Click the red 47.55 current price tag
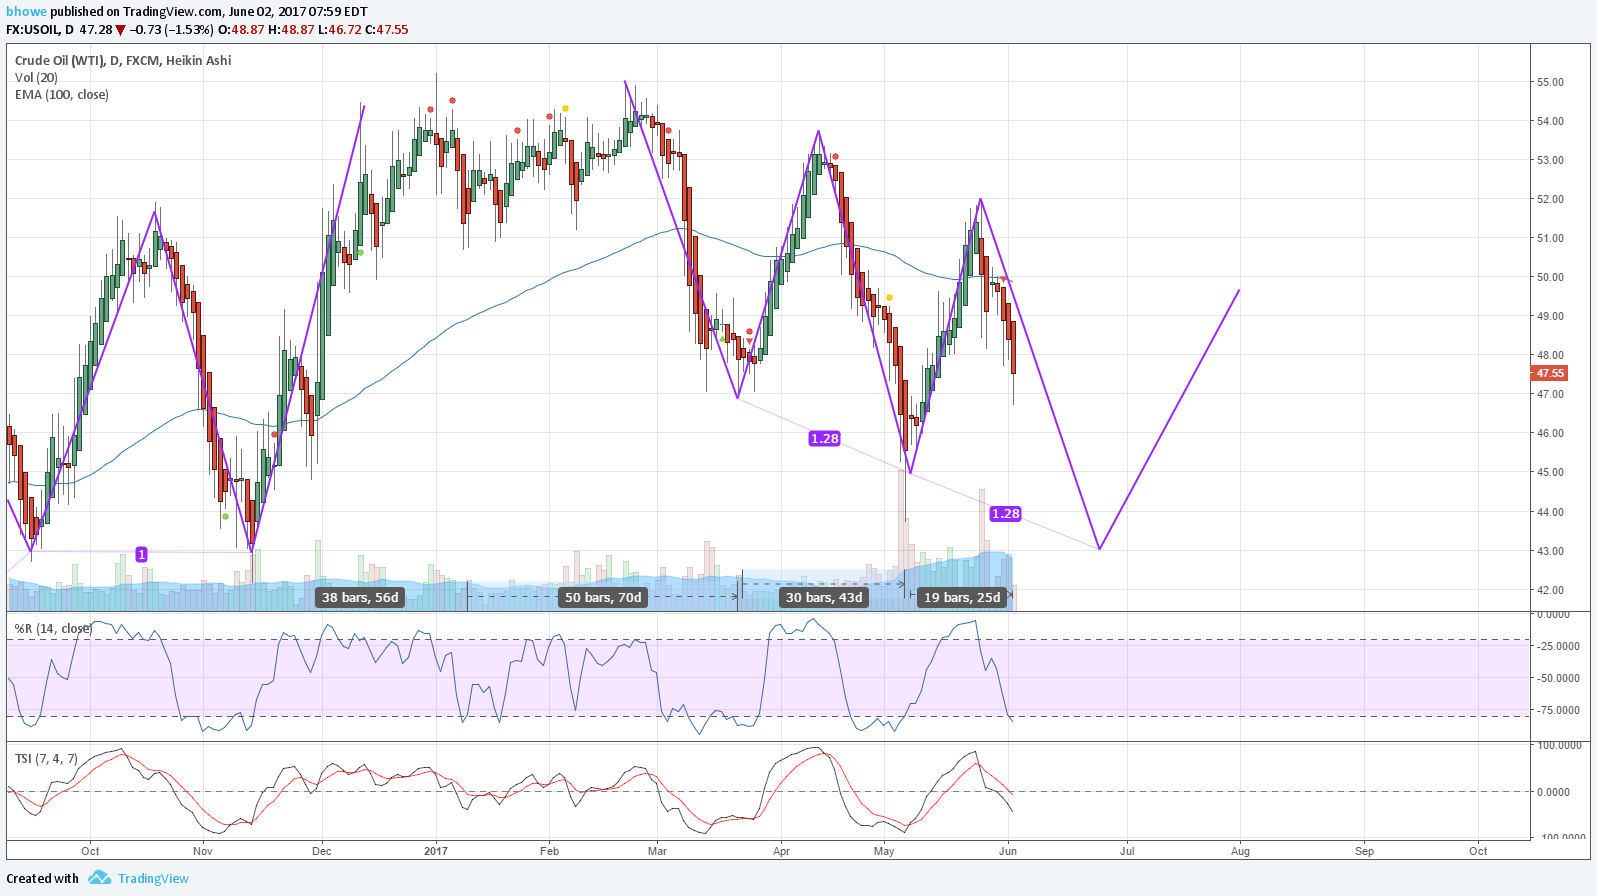Viewport: 1597px width, 896px height. [x=1549, y=373]
